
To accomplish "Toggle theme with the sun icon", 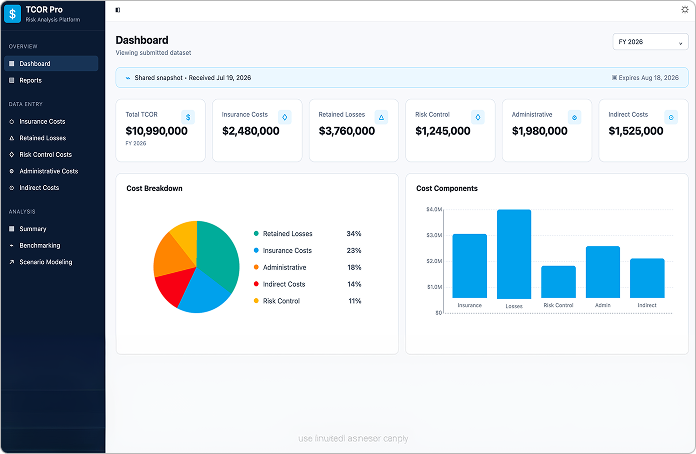I will point(684,9).
